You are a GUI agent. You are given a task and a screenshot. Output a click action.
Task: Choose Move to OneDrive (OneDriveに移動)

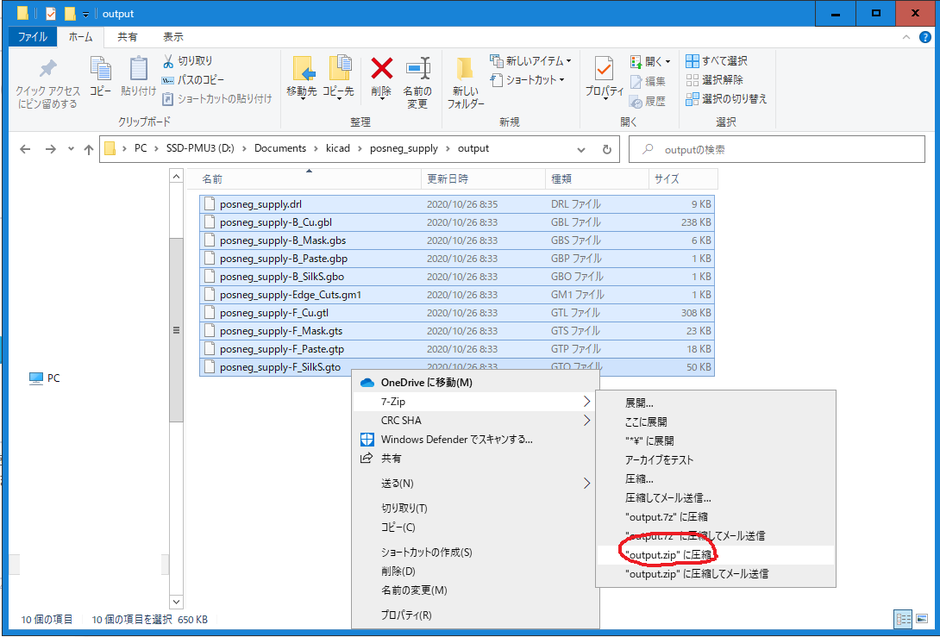tap(475, 382)
